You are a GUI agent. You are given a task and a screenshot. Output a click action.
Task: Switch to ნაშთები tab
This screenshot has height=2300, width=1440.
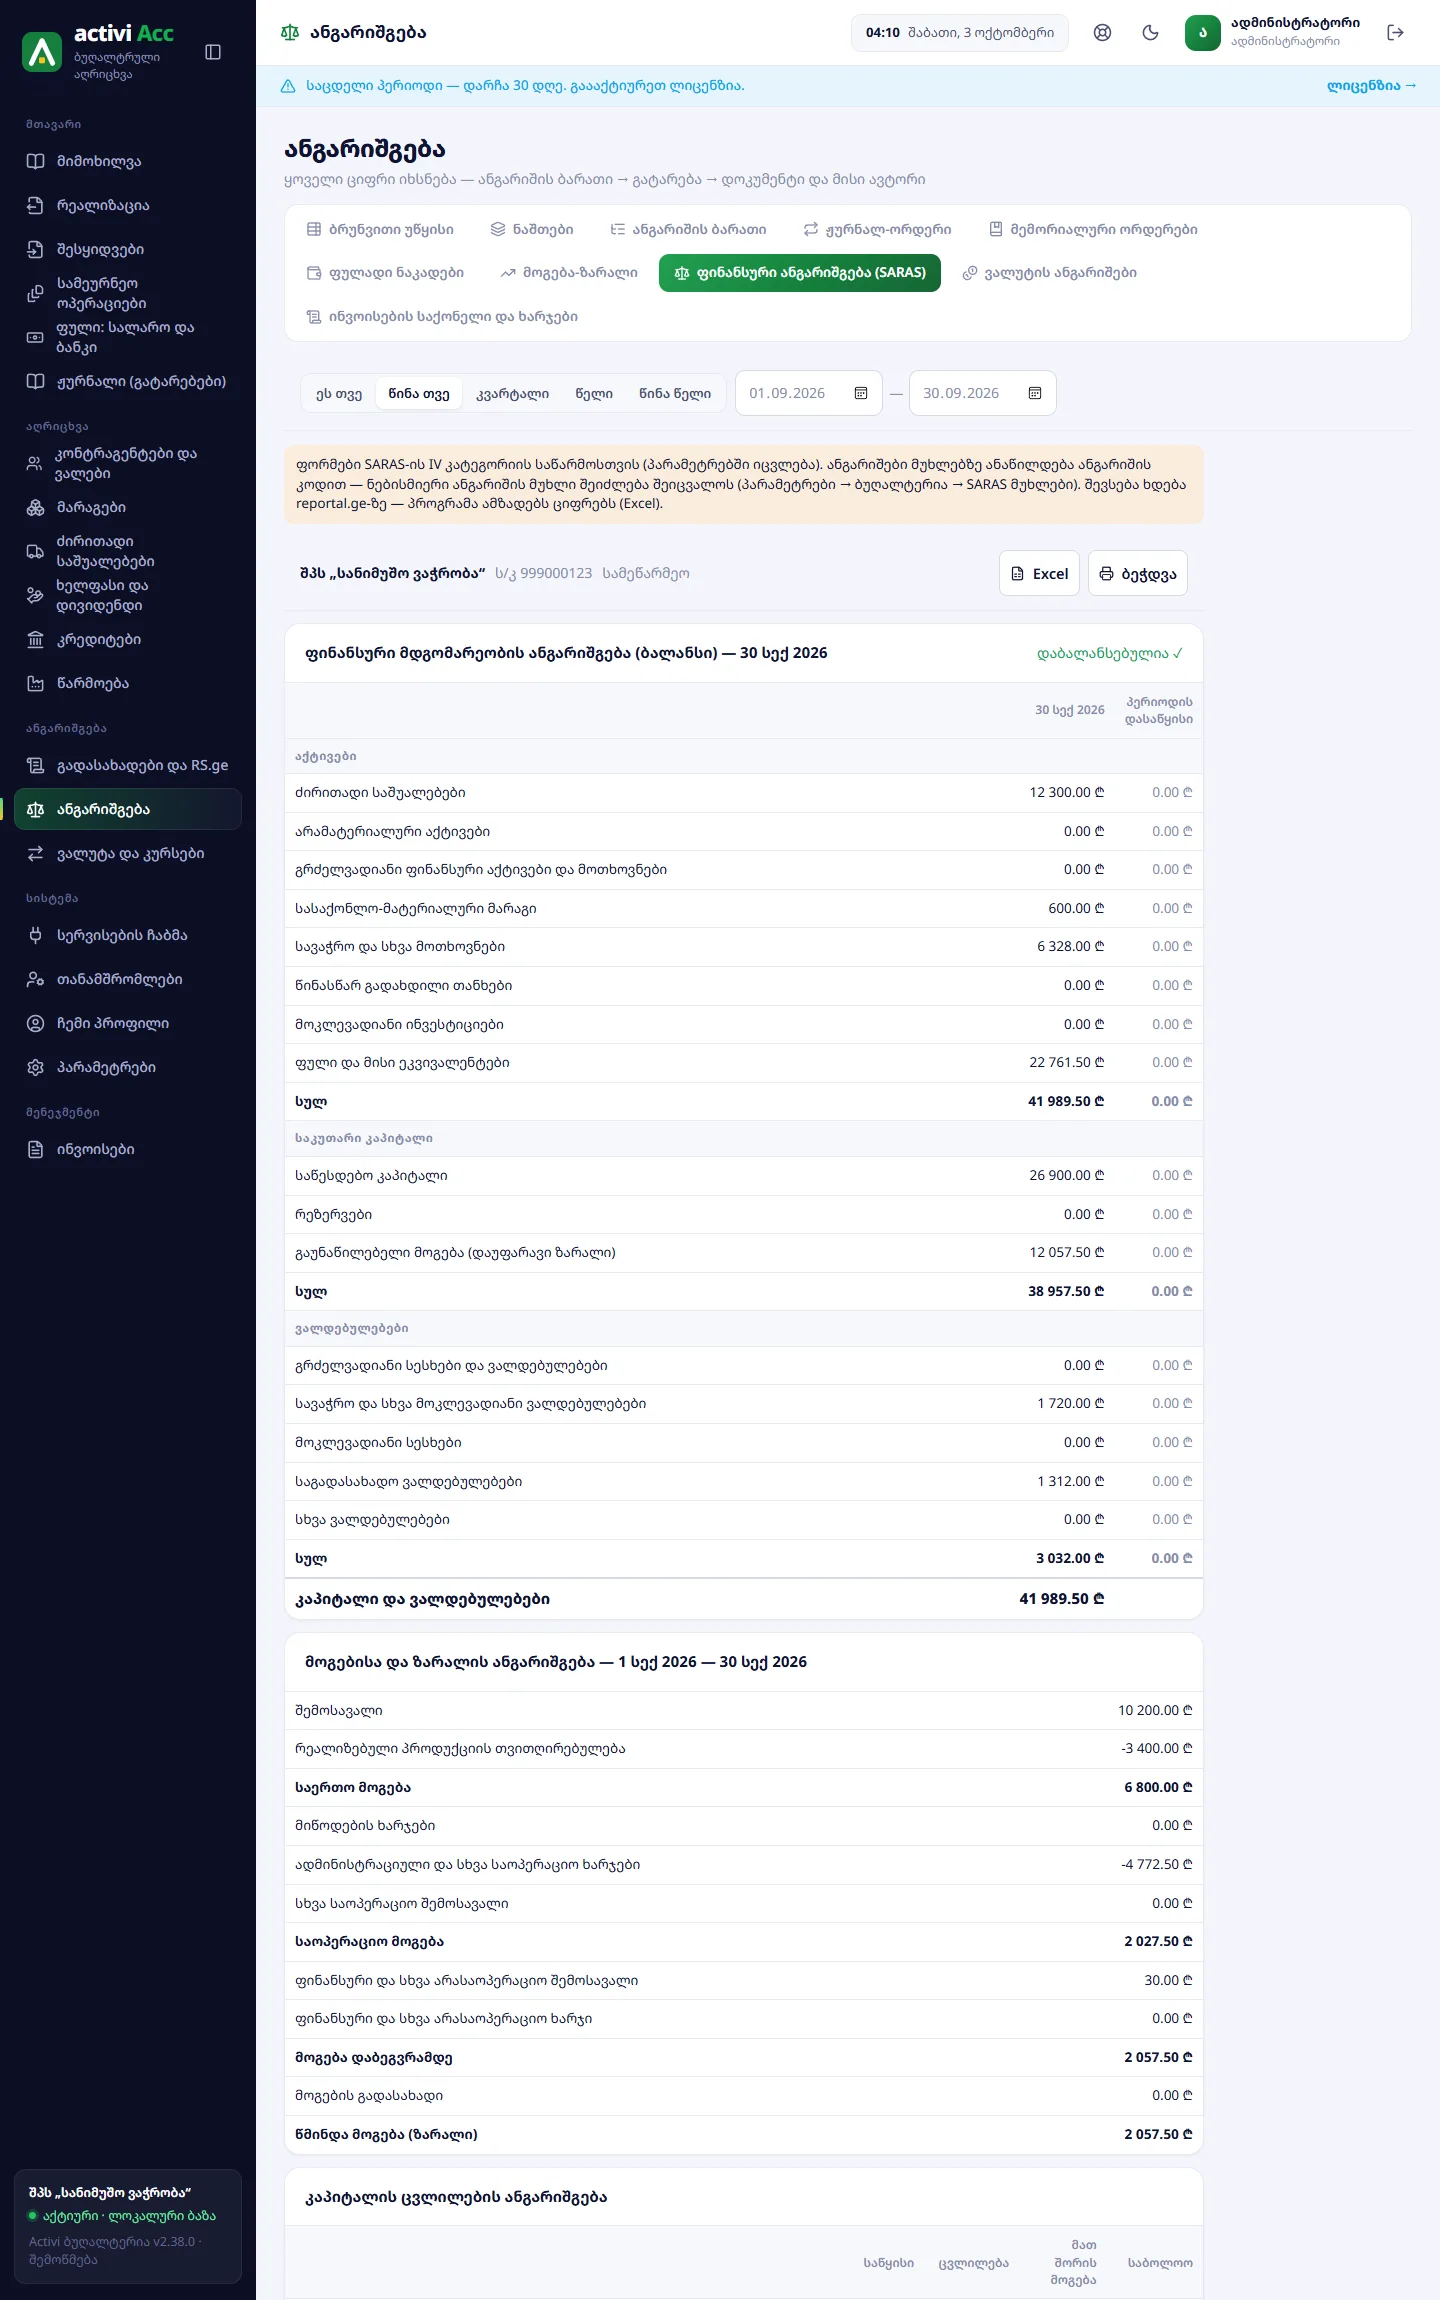point(532,229)
